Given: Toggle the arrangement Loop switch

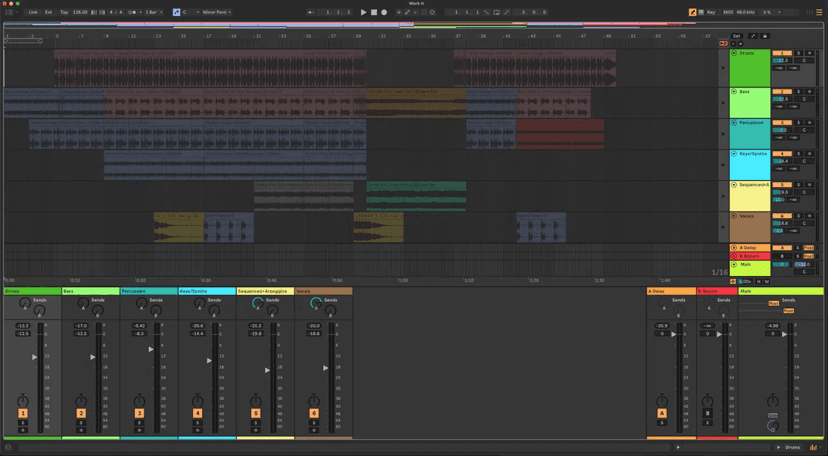Looking at the screenshot, I should [496, 12].
